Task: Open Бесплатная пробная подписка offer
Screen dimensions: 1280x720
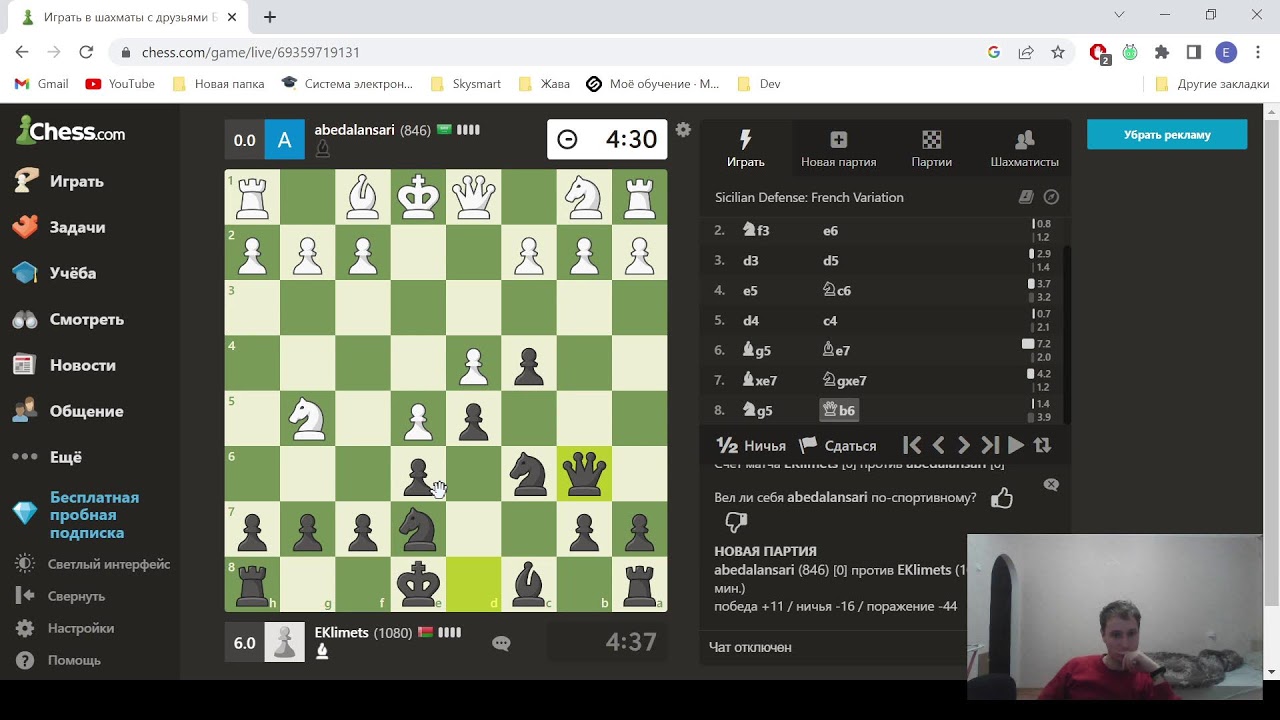Action: [x=78, y=515]
